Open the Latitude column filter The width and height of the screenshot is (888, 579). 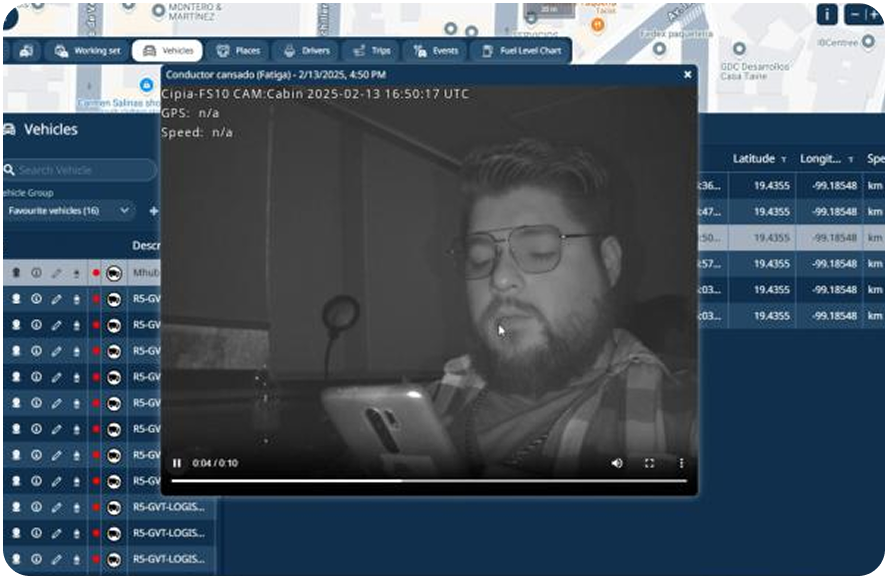point(783,159)
